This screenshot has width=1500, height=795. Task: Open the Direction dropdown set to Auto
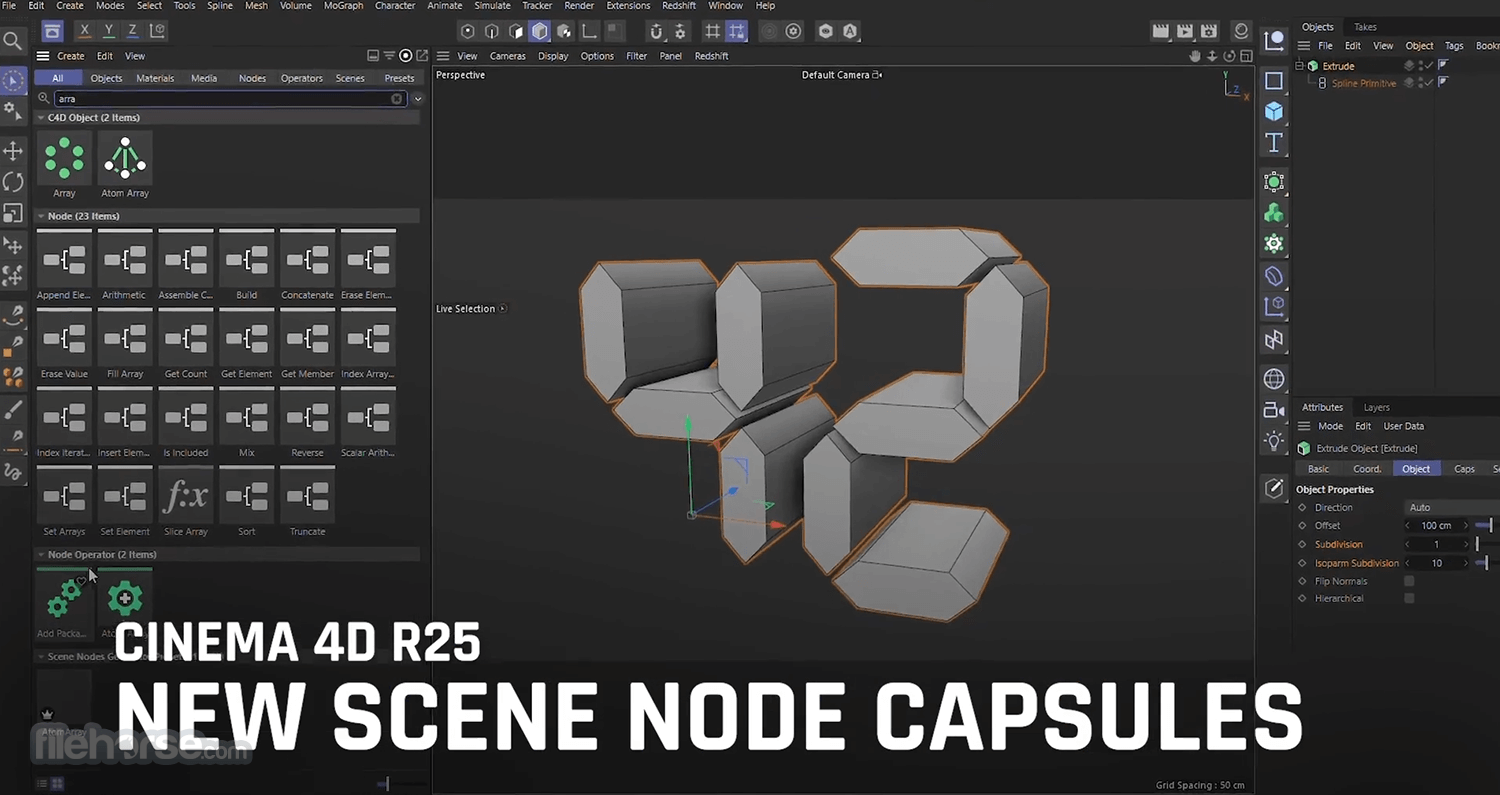click(1450, 508)
